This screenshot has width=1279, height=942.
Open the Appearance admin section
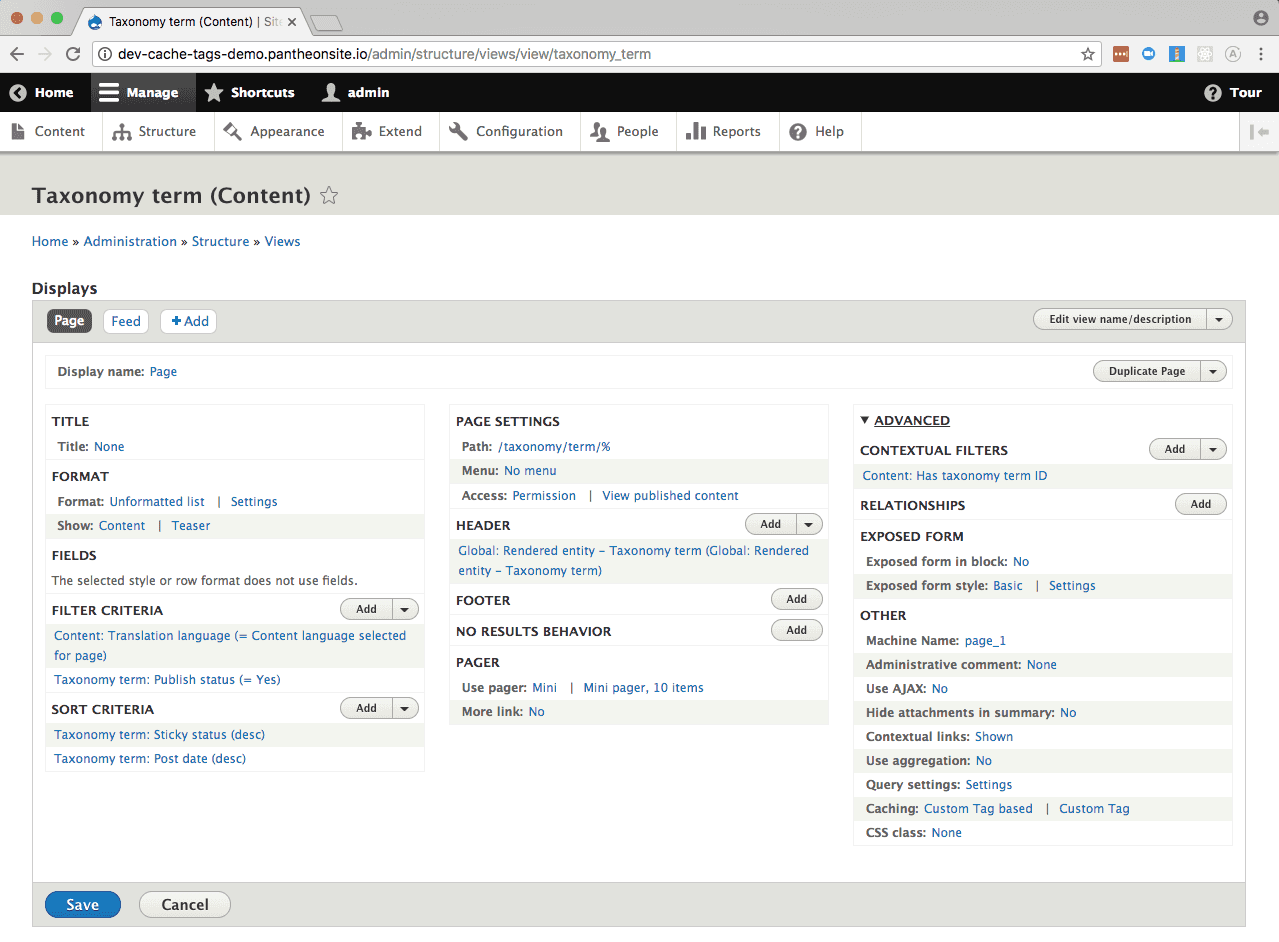pyautogui.click(x=287, y=131)
